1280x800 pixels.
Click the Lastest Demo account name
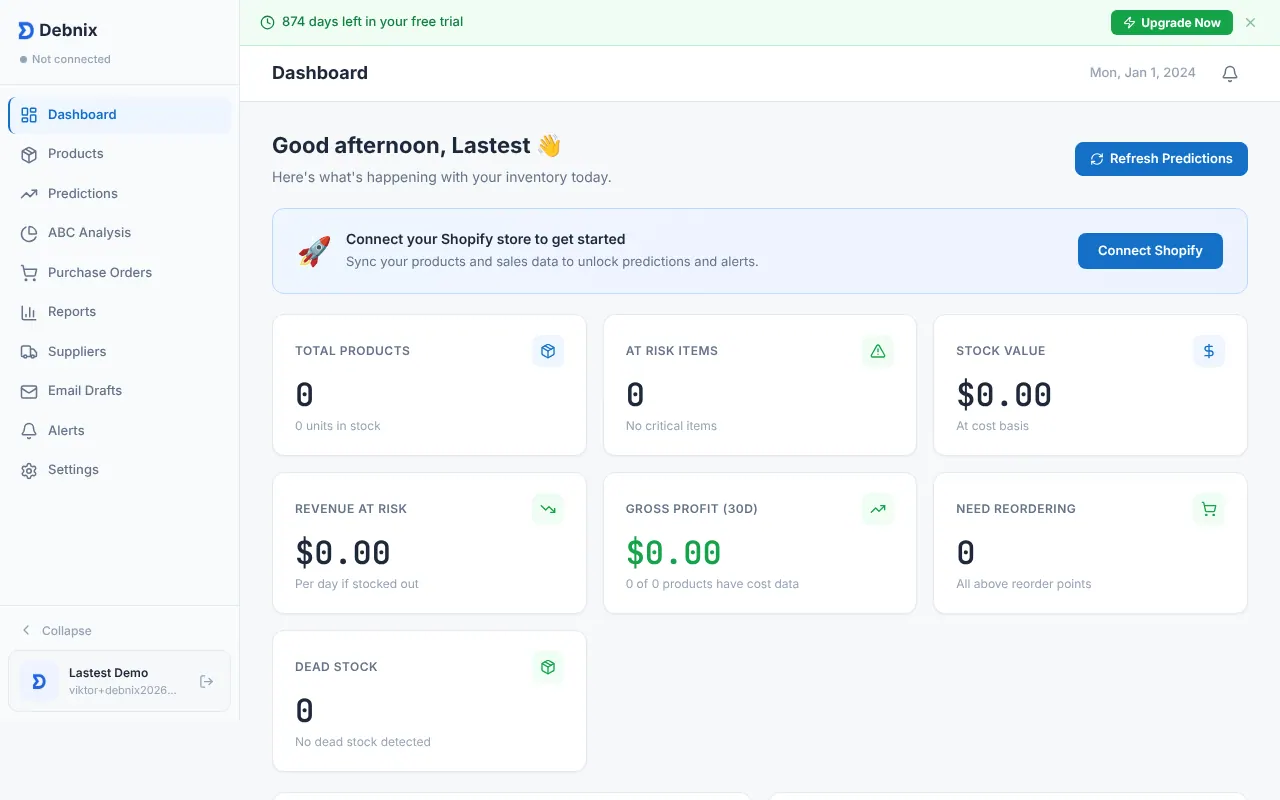[108, 673]
